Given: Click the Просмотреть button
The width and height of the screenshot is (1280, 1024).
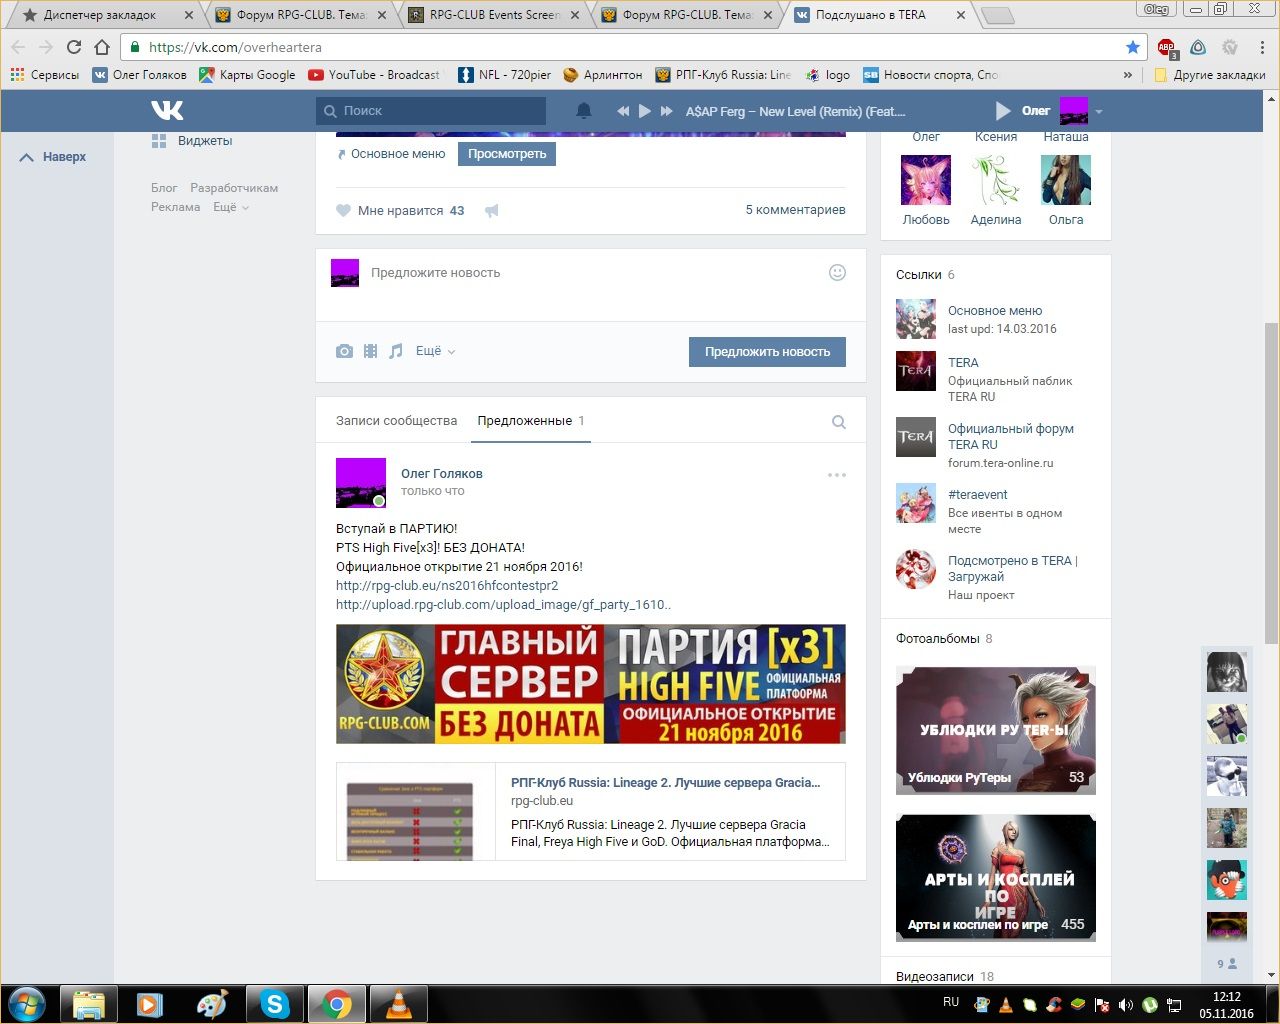Looking at the screenshot, I should coord(507,154).
